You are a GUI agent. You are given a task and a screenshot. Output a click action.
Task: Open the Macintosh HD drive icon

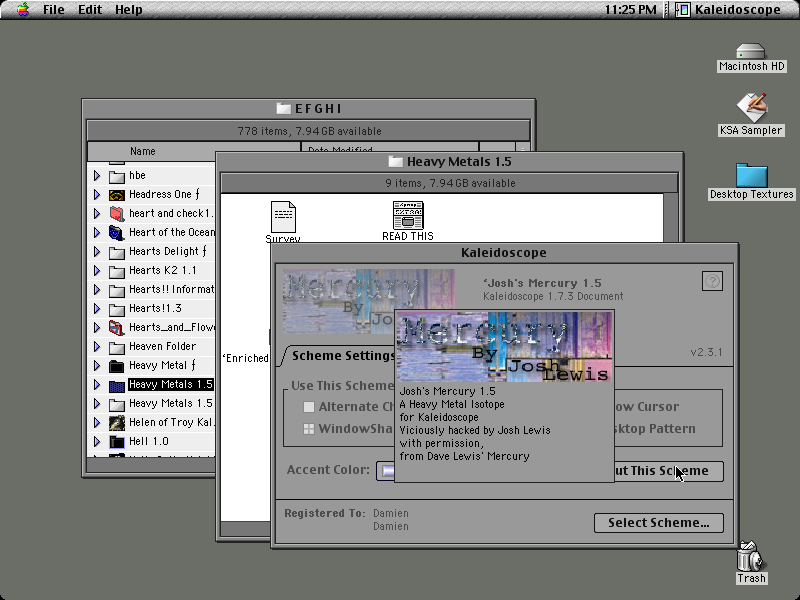tap(751, 52)
